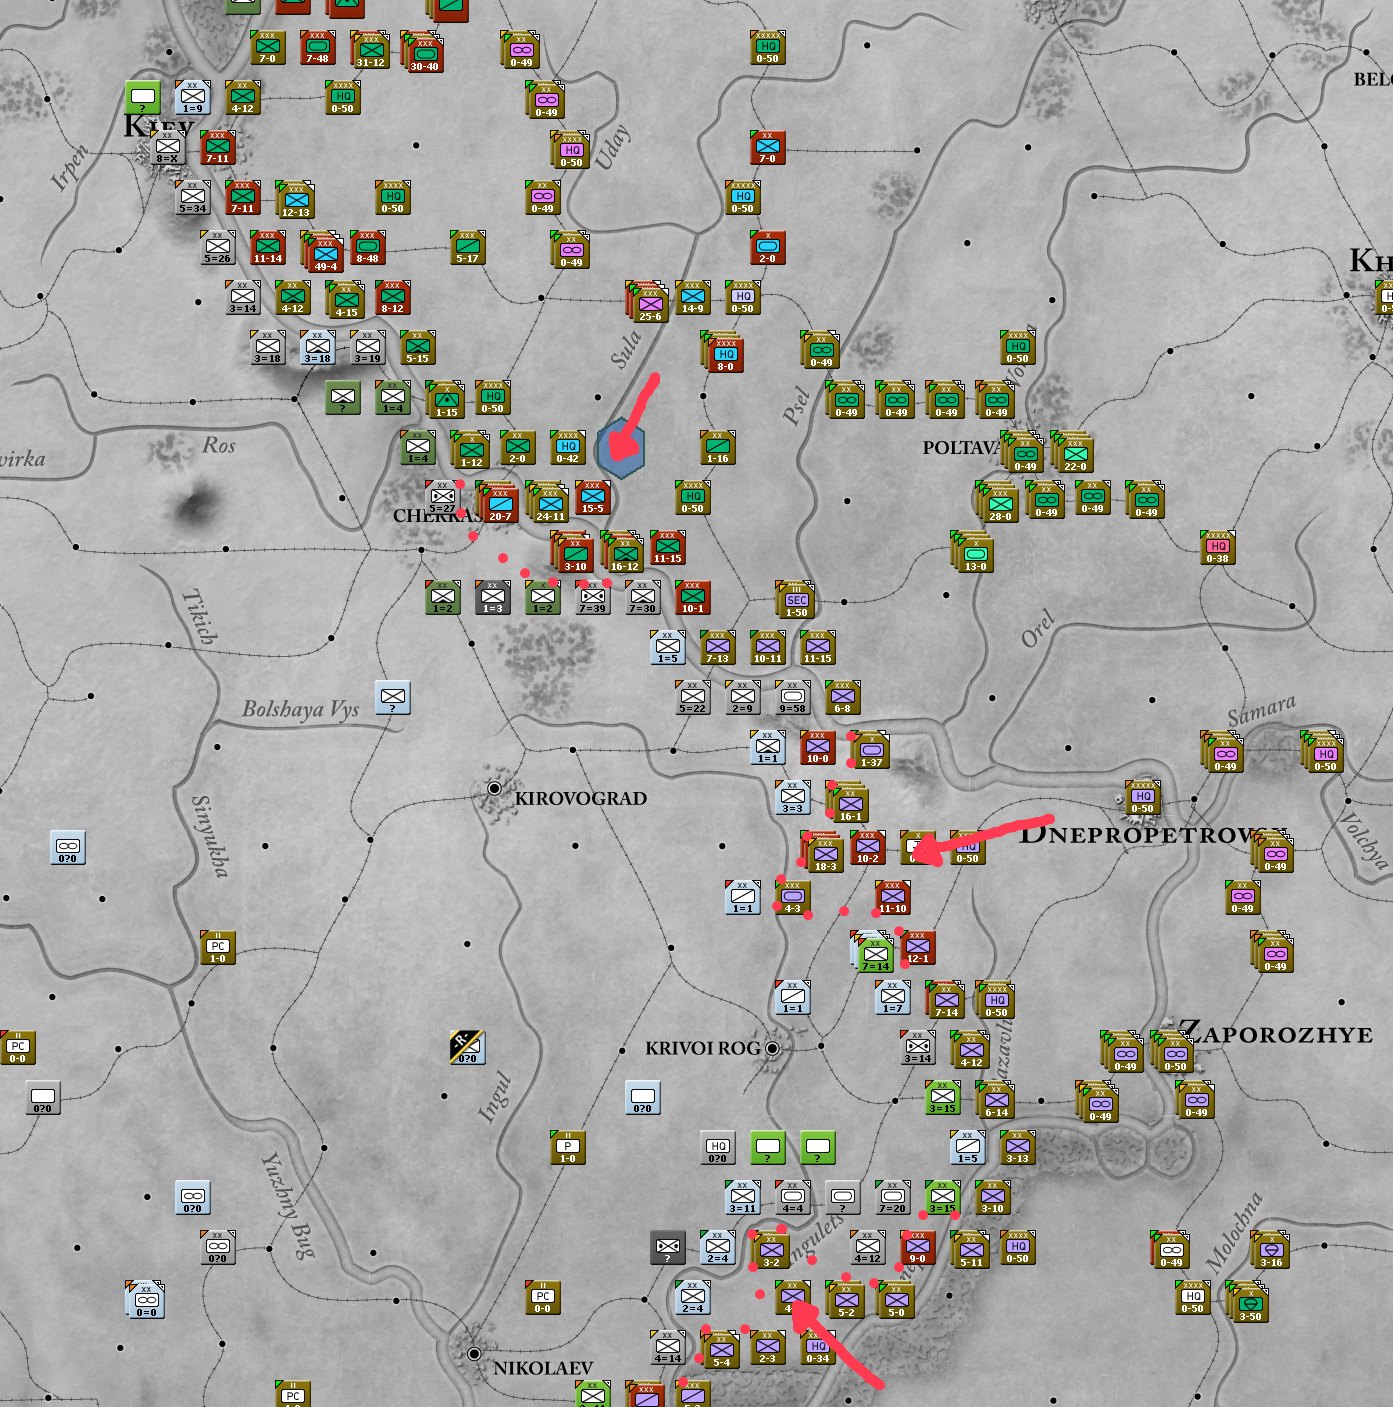Select the stacked red 30-40 counter
1393x1407 pixels.
click(424, 53)
